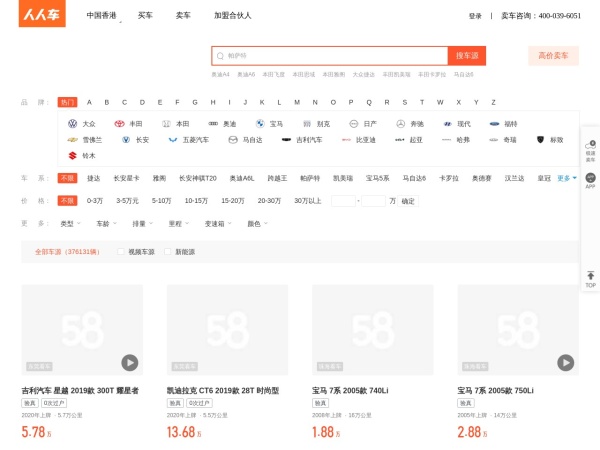The height and width of the screenshot is (450, 600).
Task: Select the 起亚 Kia brand icon
Action: tap(399, 140)
